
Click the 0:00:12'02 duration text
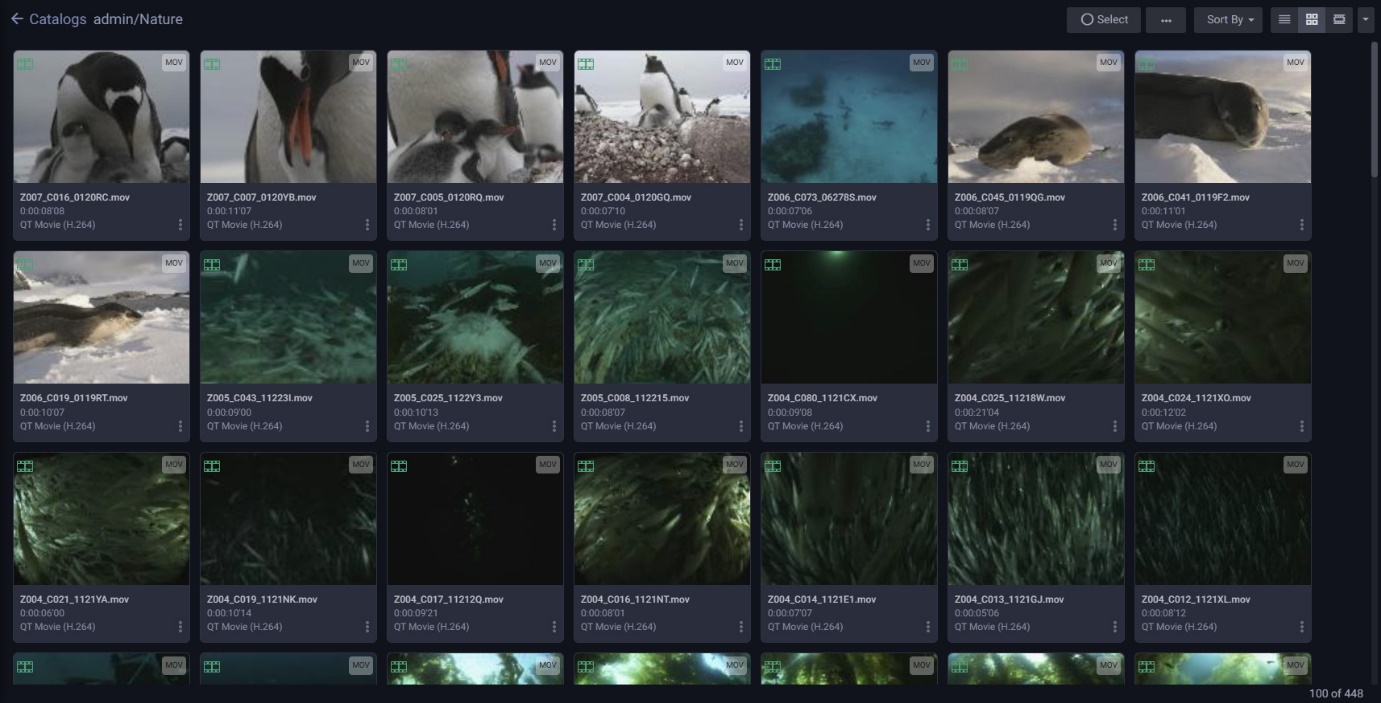pos(1162,412)
